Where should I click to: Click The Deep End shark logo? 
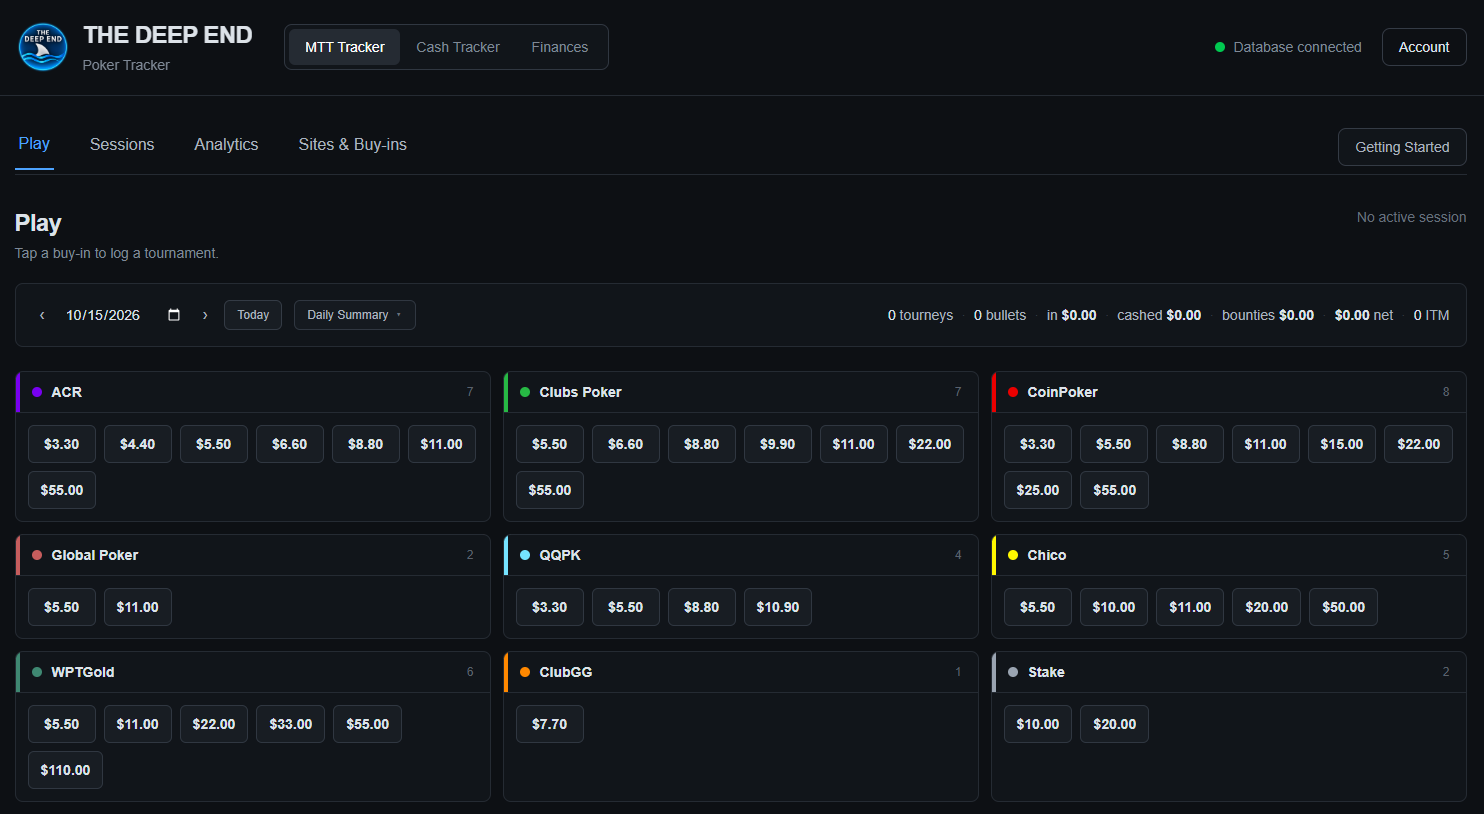coord(43,47)
